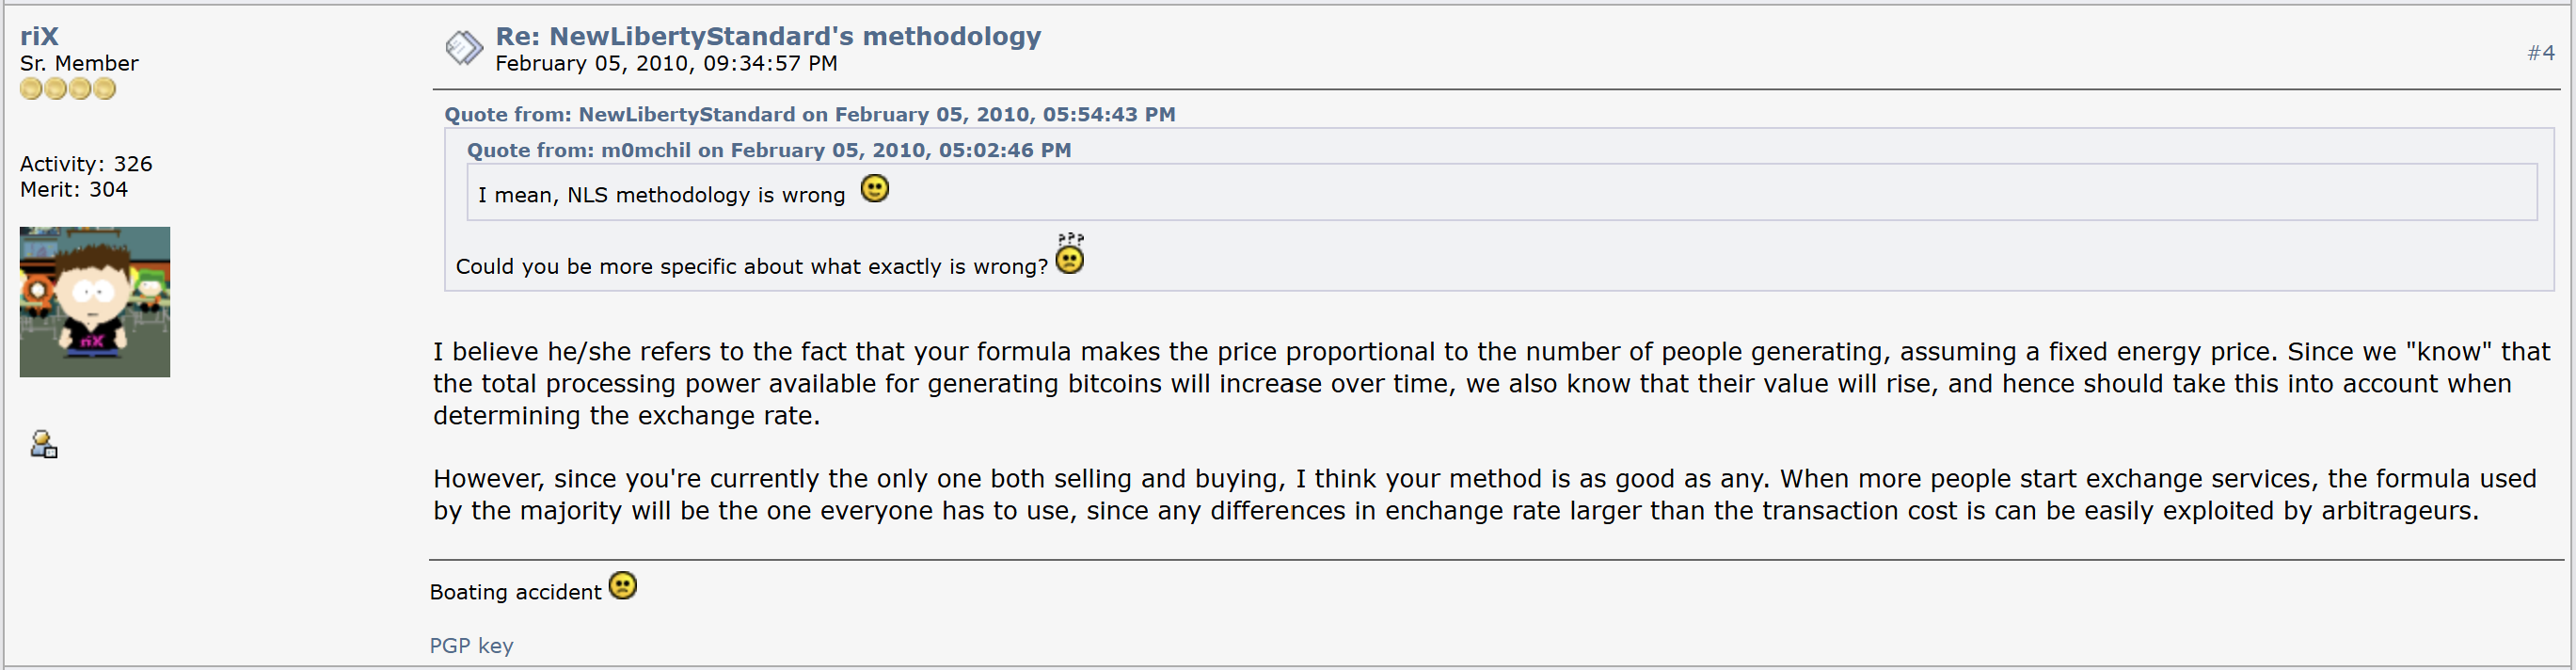
Task: Click the post message icon beside the title
Action: coord(464,47)
